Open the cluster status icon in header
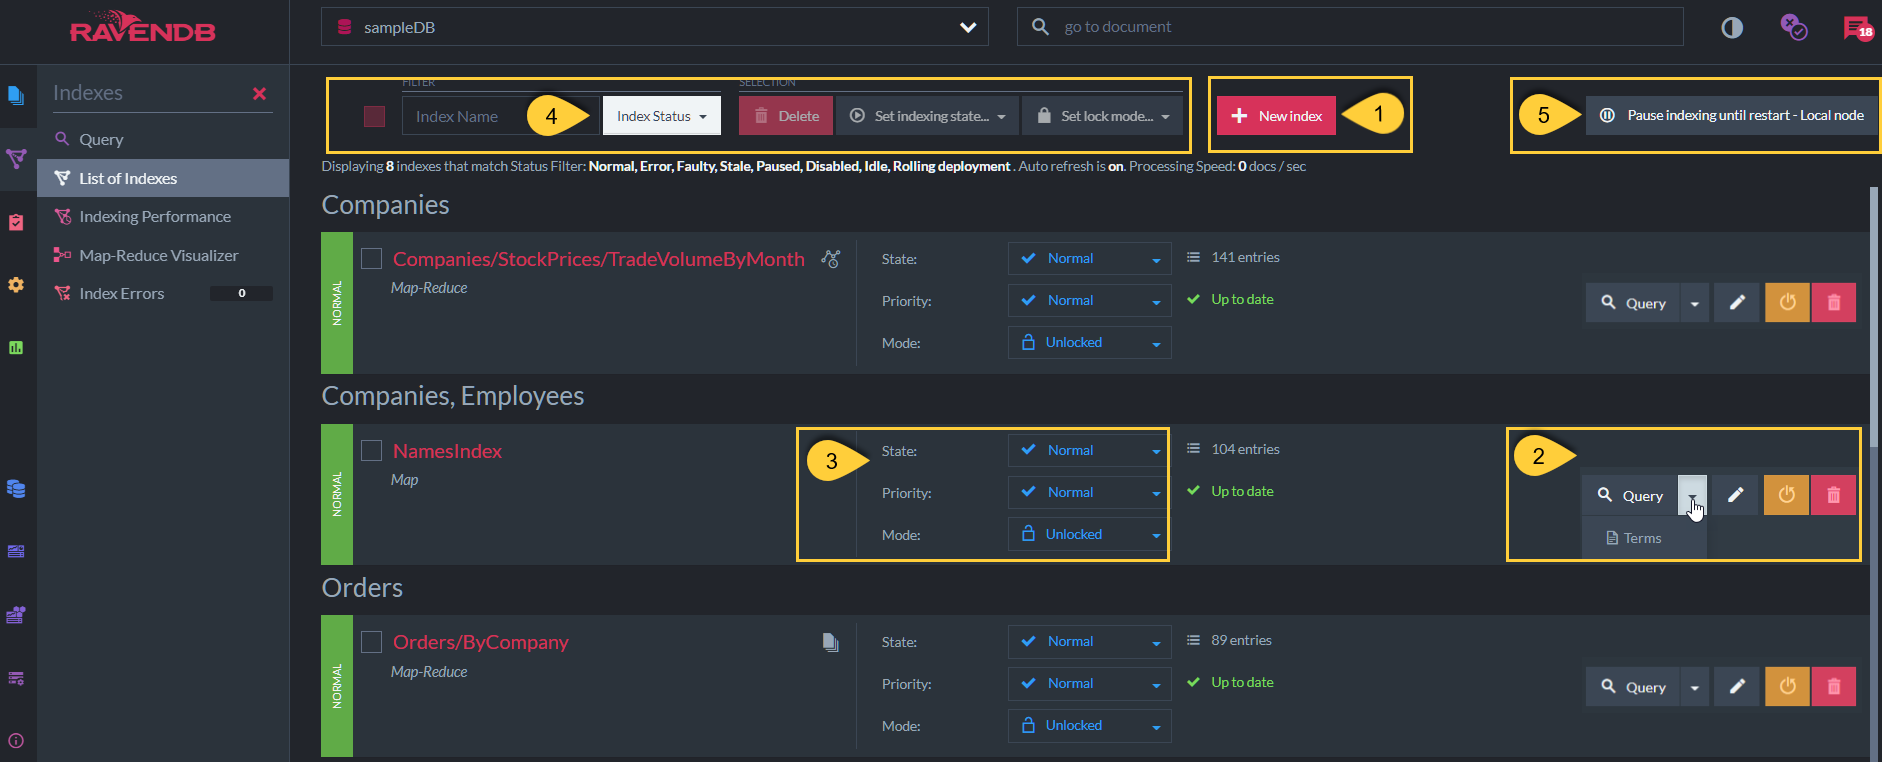Screen dimensions: 1882x762 pyautogui.click(x=1794, y=27)
